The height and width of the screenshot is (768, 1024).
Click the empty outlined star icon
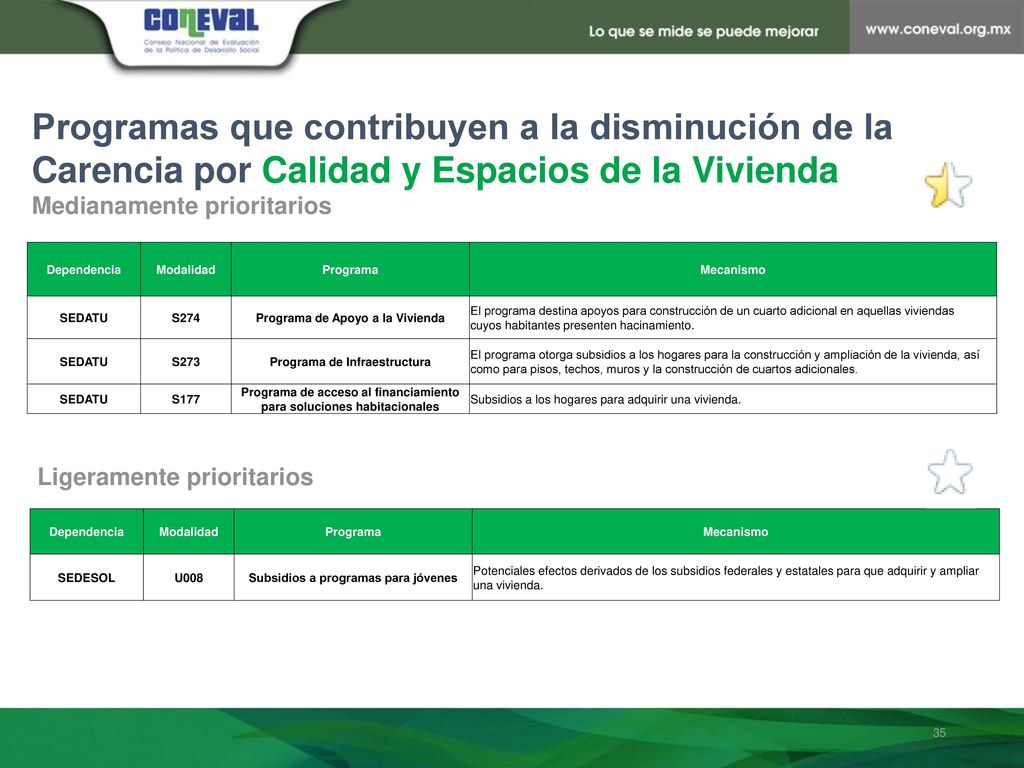coord(950,472)
